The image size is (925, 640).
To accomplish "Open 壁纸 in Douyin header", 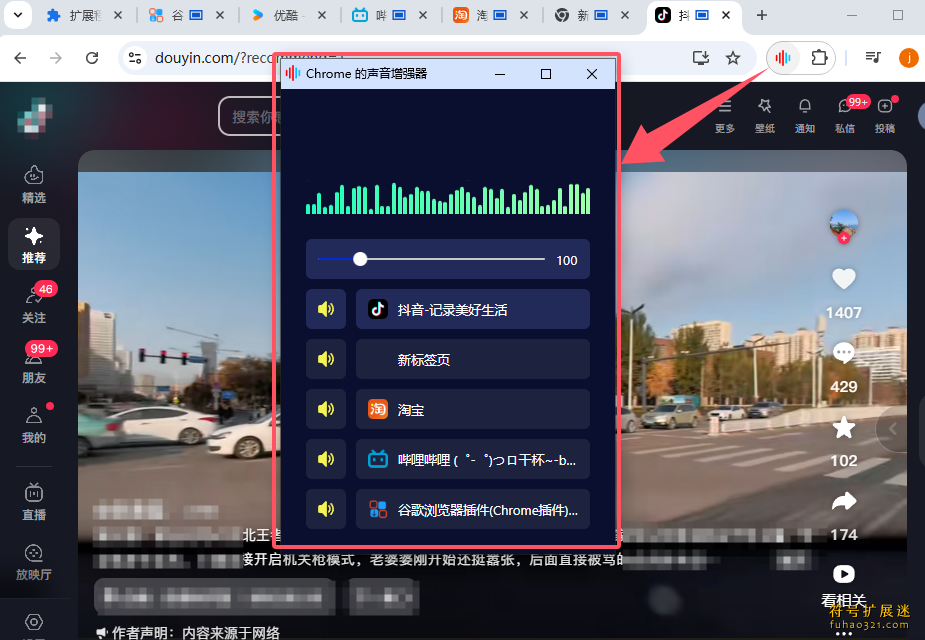I will coord(765,116).
